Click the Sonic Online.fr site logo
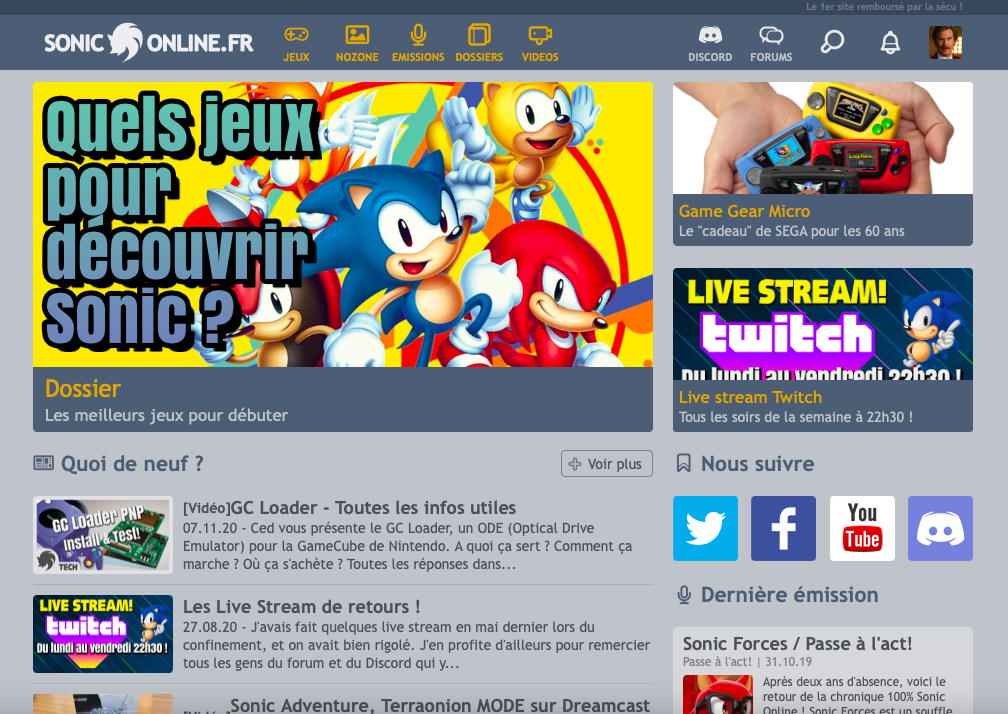Screen dimensions: 1008x714 [148, 42]
